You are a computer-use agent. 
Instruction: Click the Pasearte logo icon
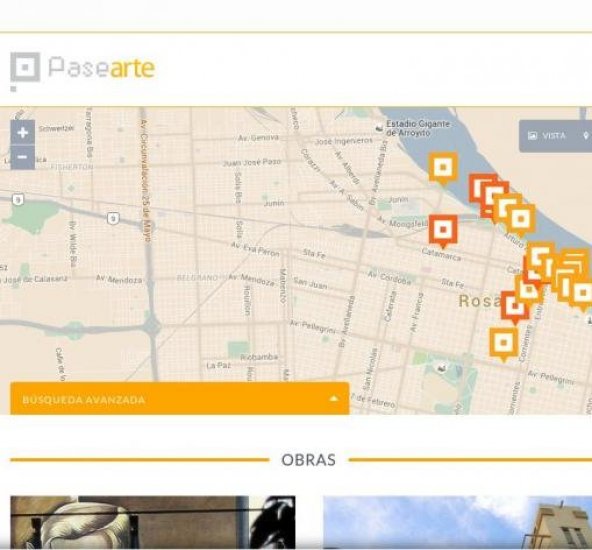coord(25,69)
